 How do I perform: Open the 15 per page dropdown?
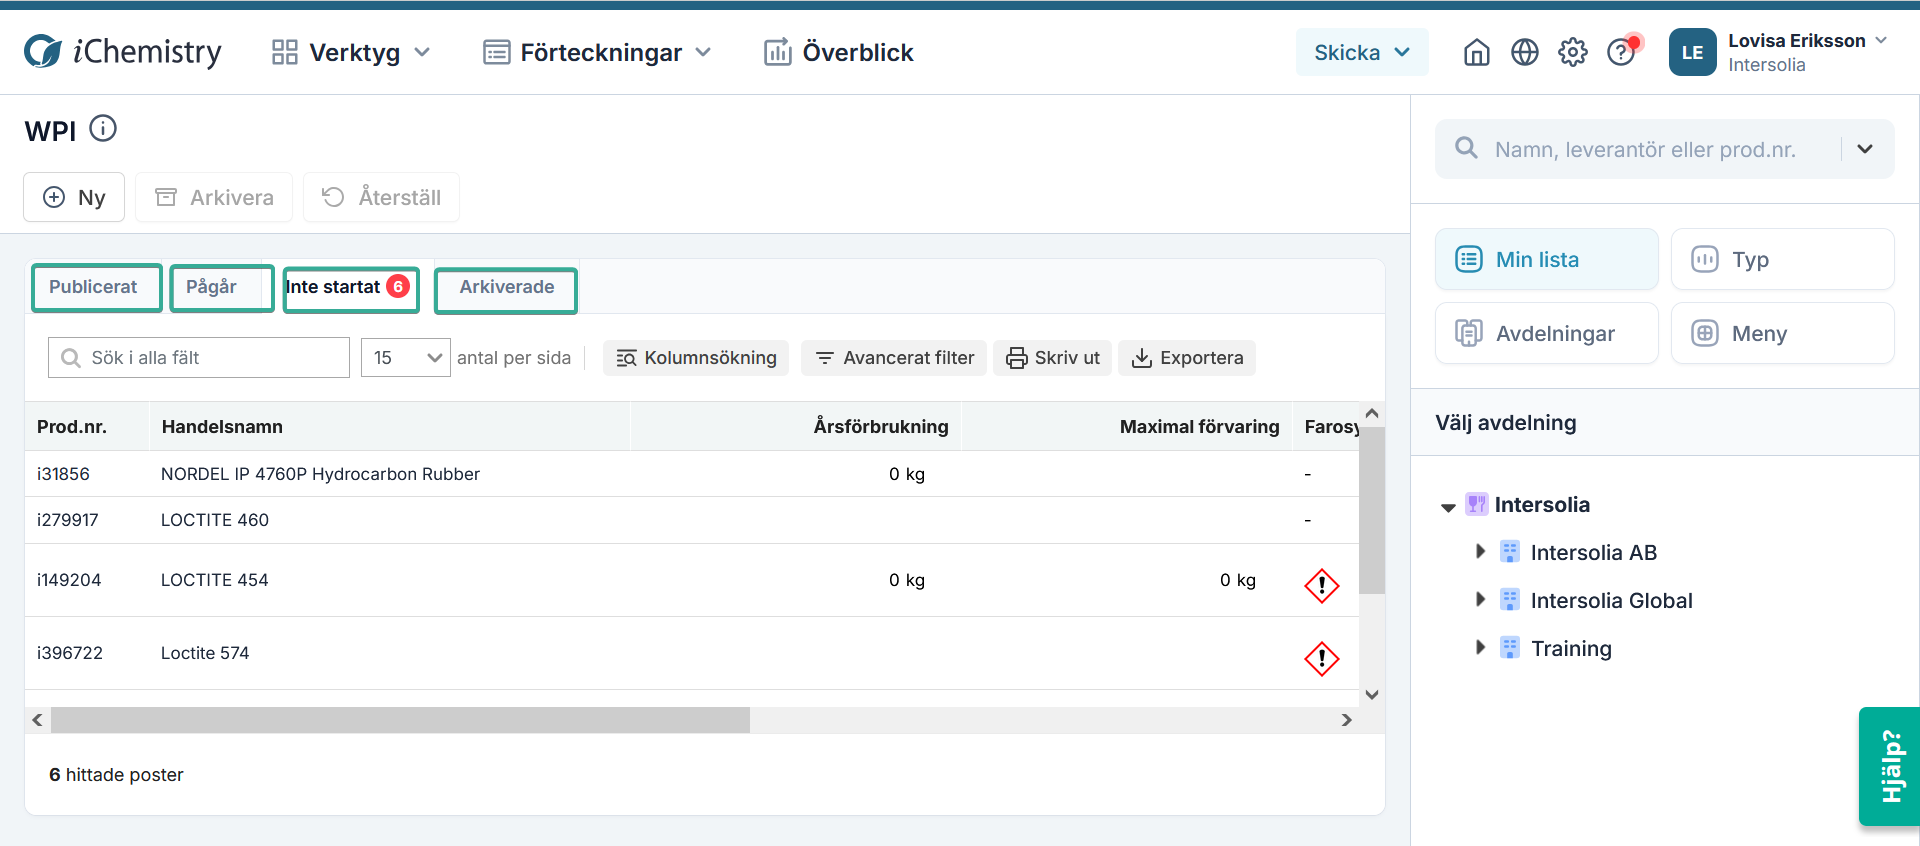[x=406, y=357]
